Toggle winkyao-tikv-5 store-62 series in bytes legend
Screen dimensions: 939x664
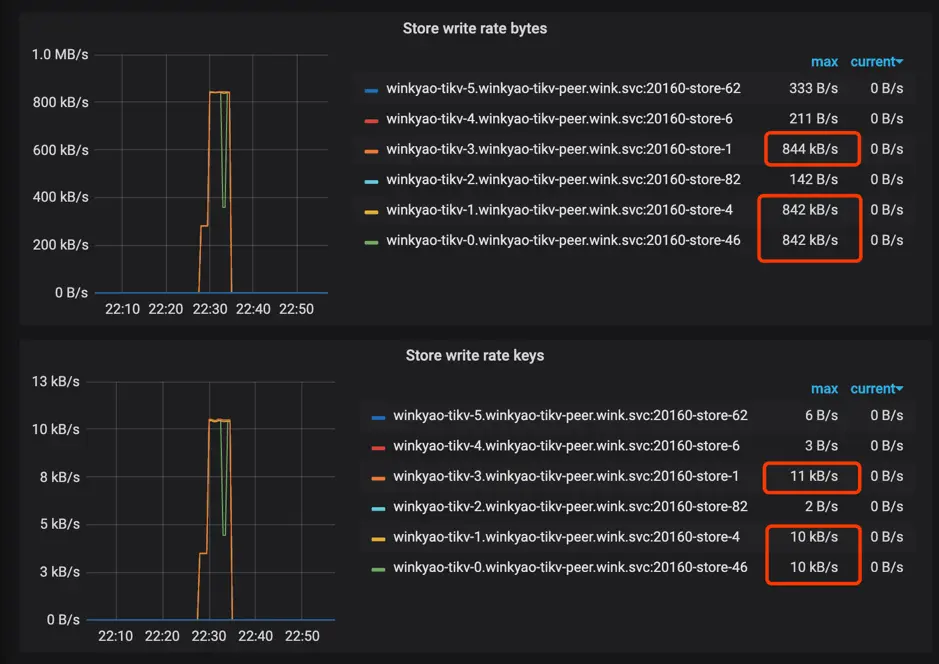(563, 88)
